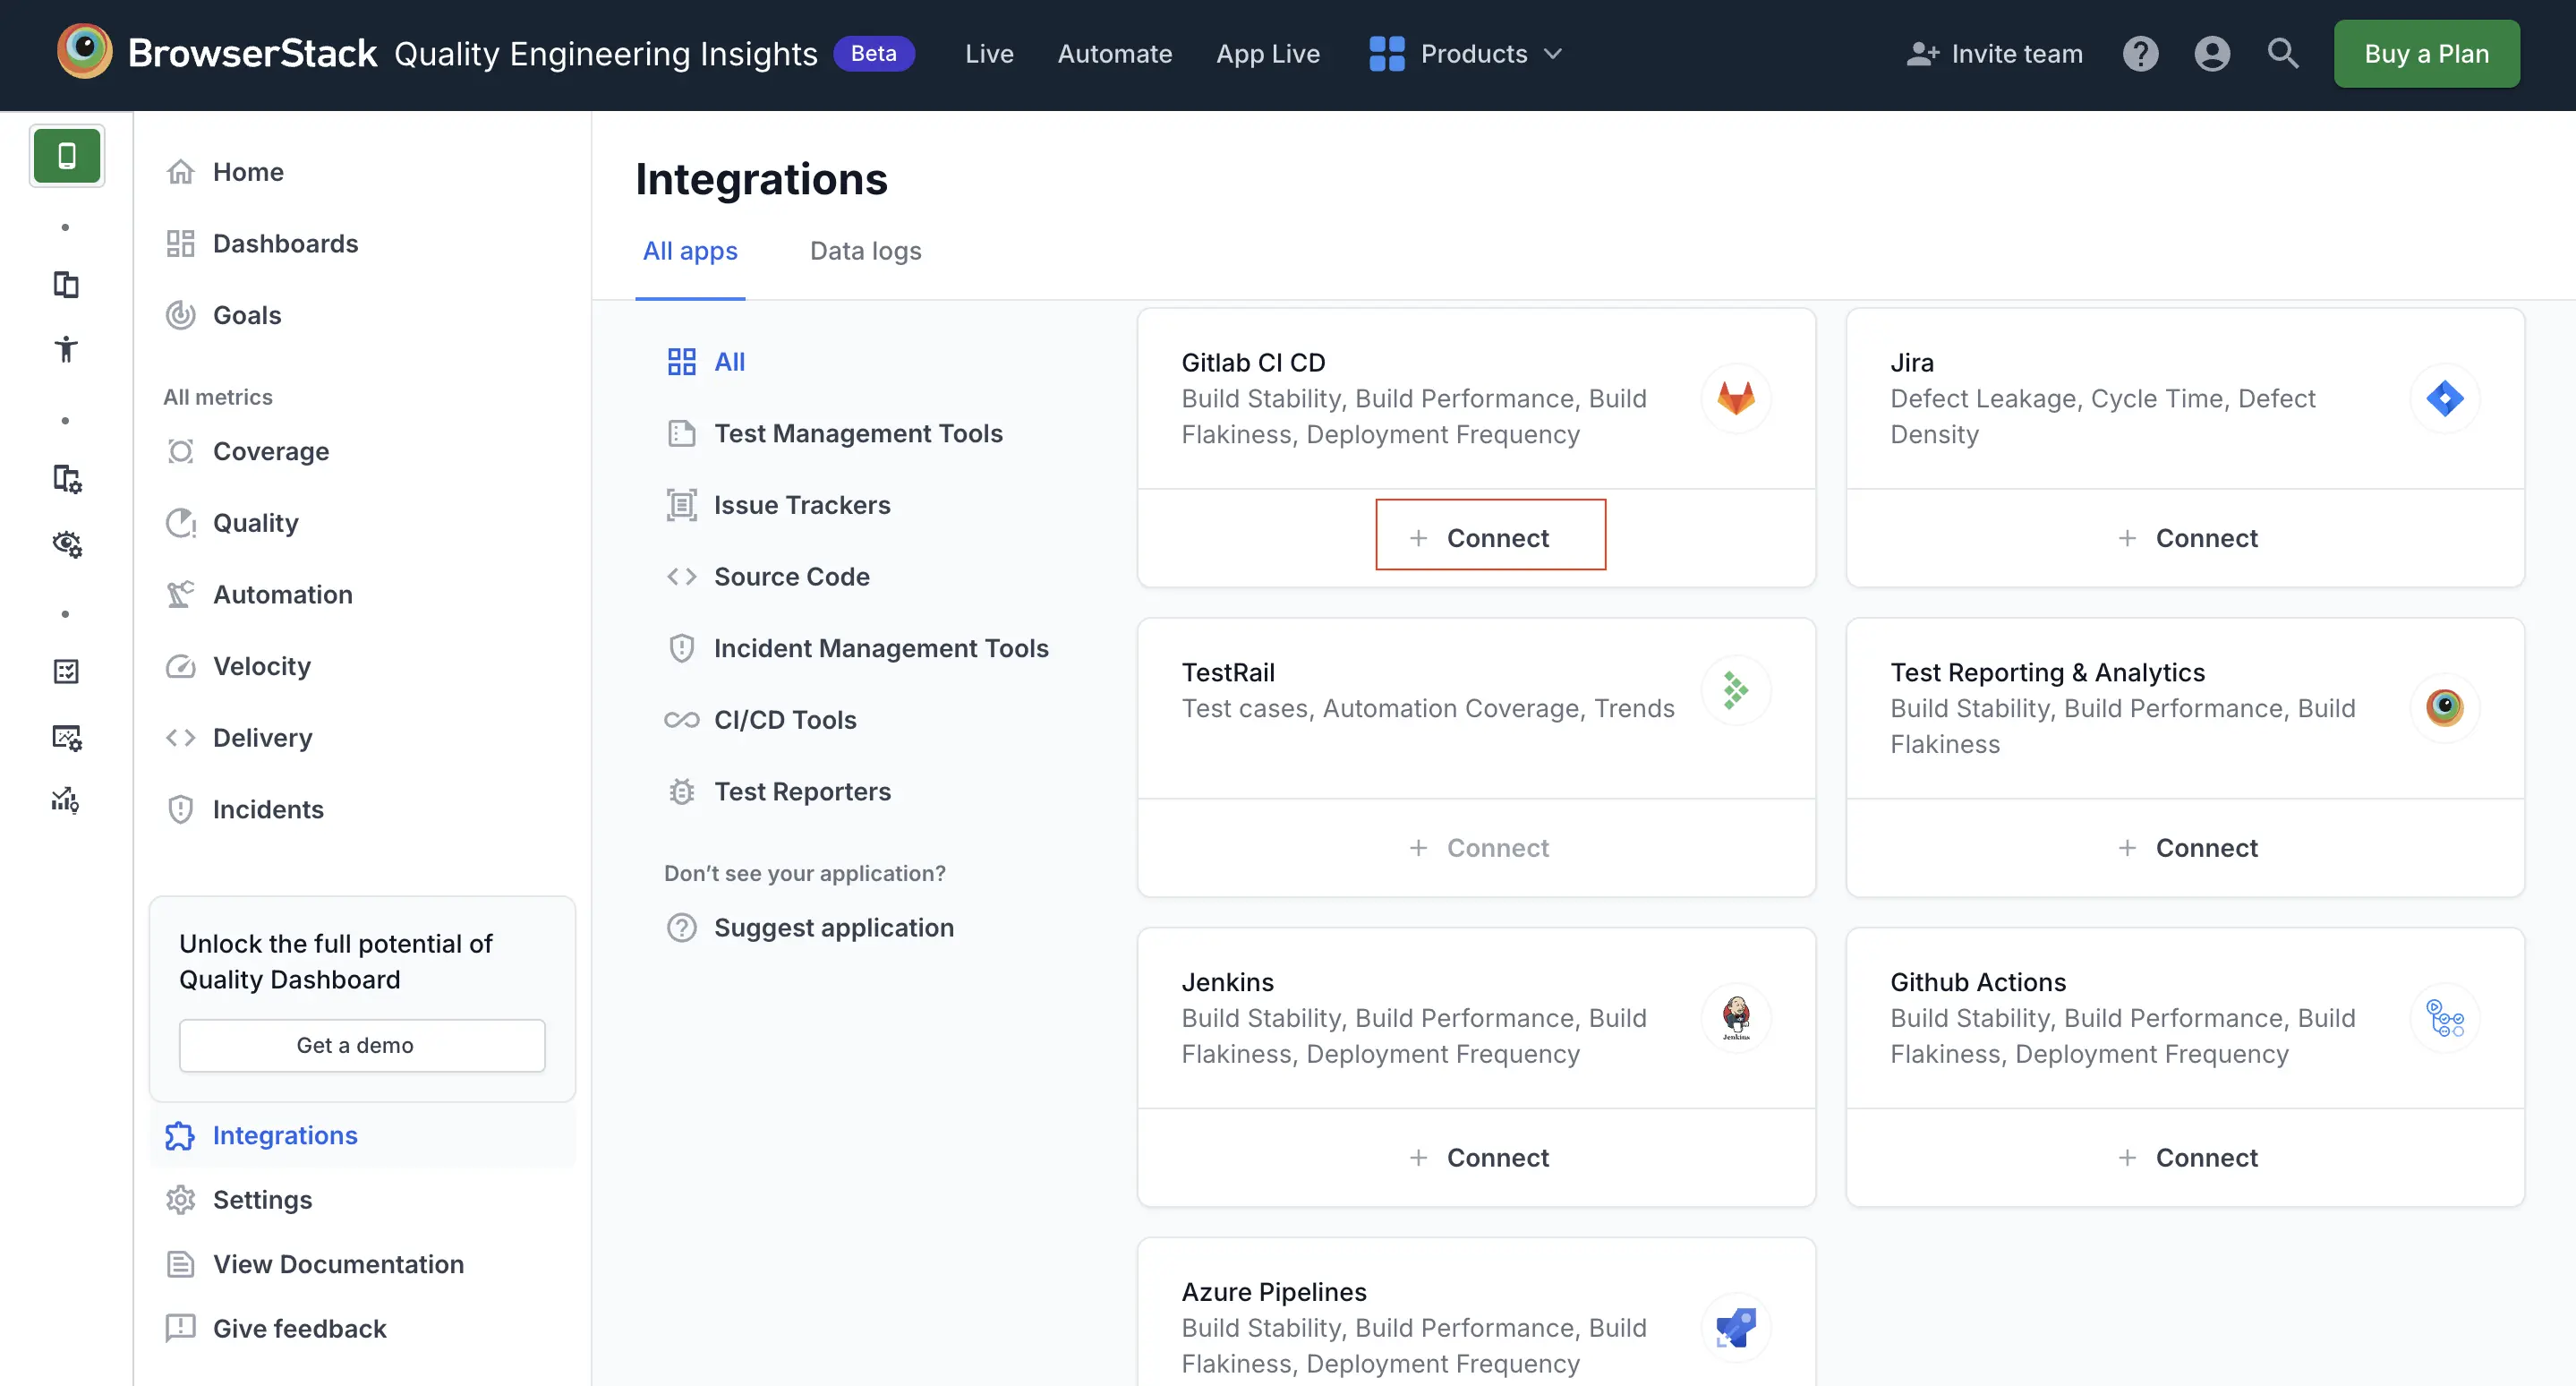The height and width of the screenshot is (1386, 2576).
Task: Click the eye-with-gear rail icon
Action: 66,543
